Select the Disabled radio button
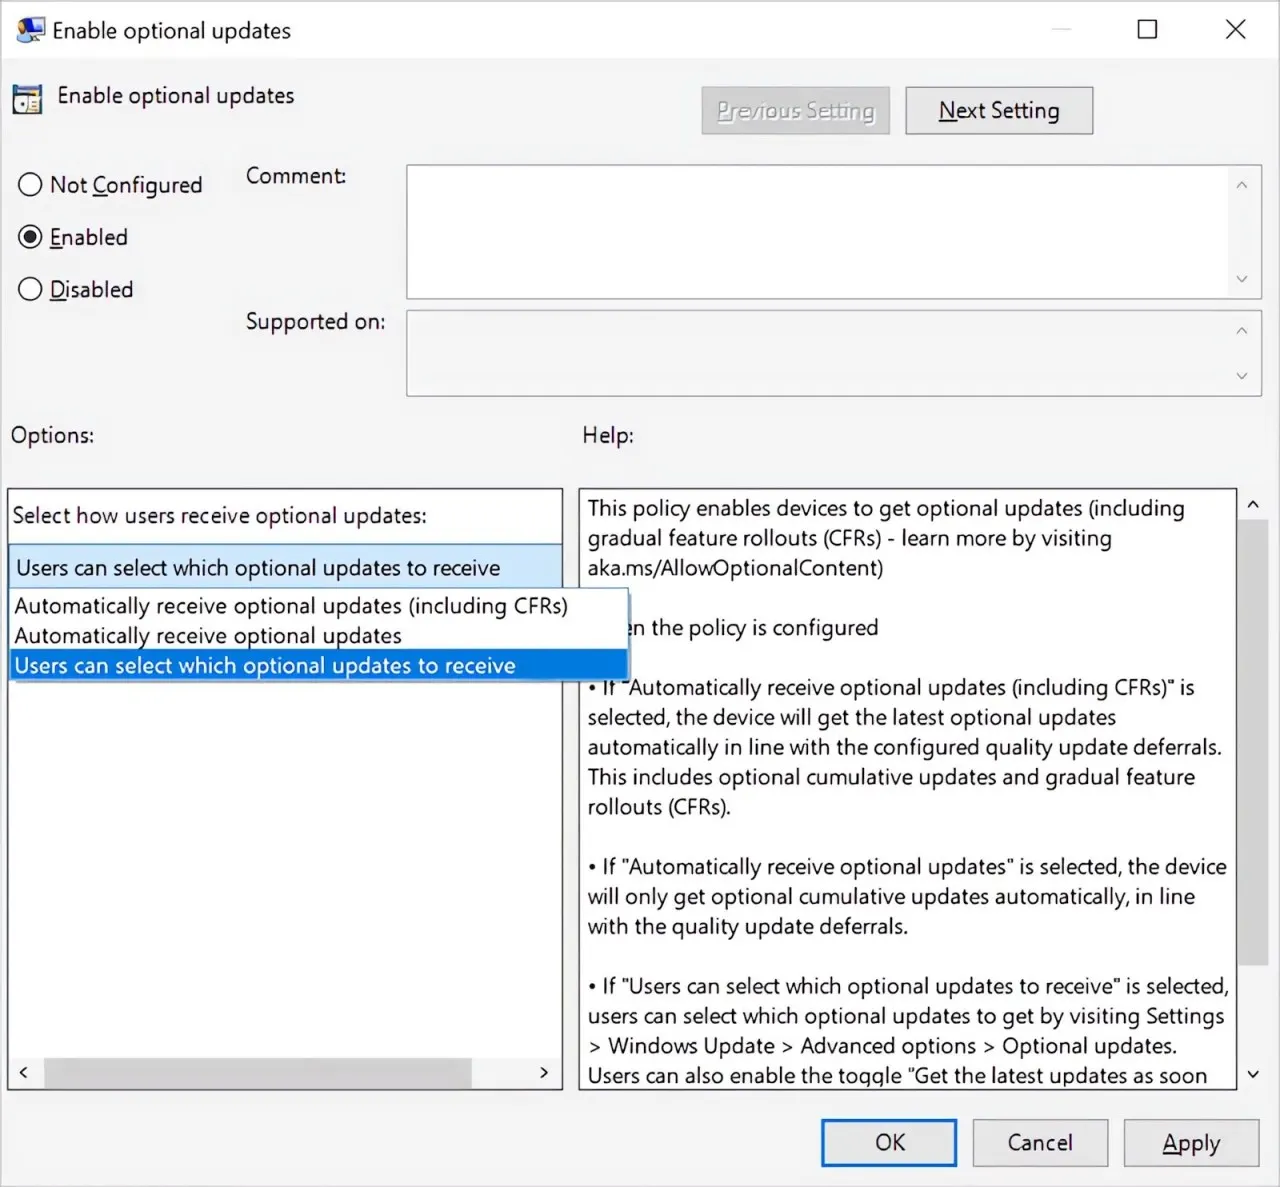This screenshot has height=1187, width=1280. coord(30,289)
